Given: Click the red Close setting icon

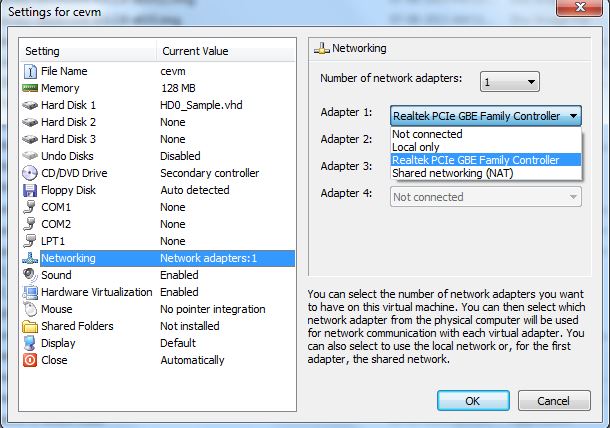Looking at the screenshot, I should pyautogui.click(x=30, y=360).
